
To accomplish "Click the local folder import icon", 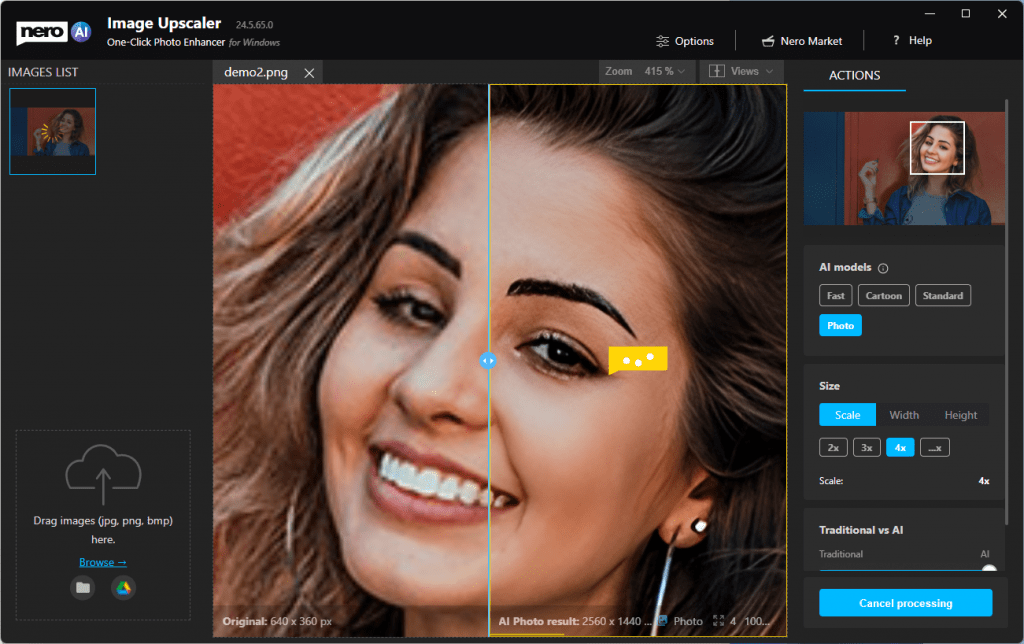I will [83, 588].
